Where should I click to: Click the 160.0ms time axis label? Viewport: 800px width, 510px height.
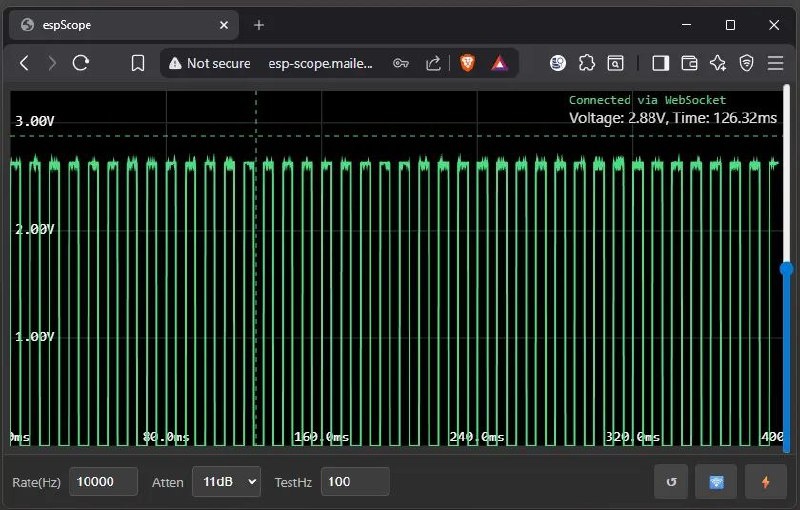[321, 437]
